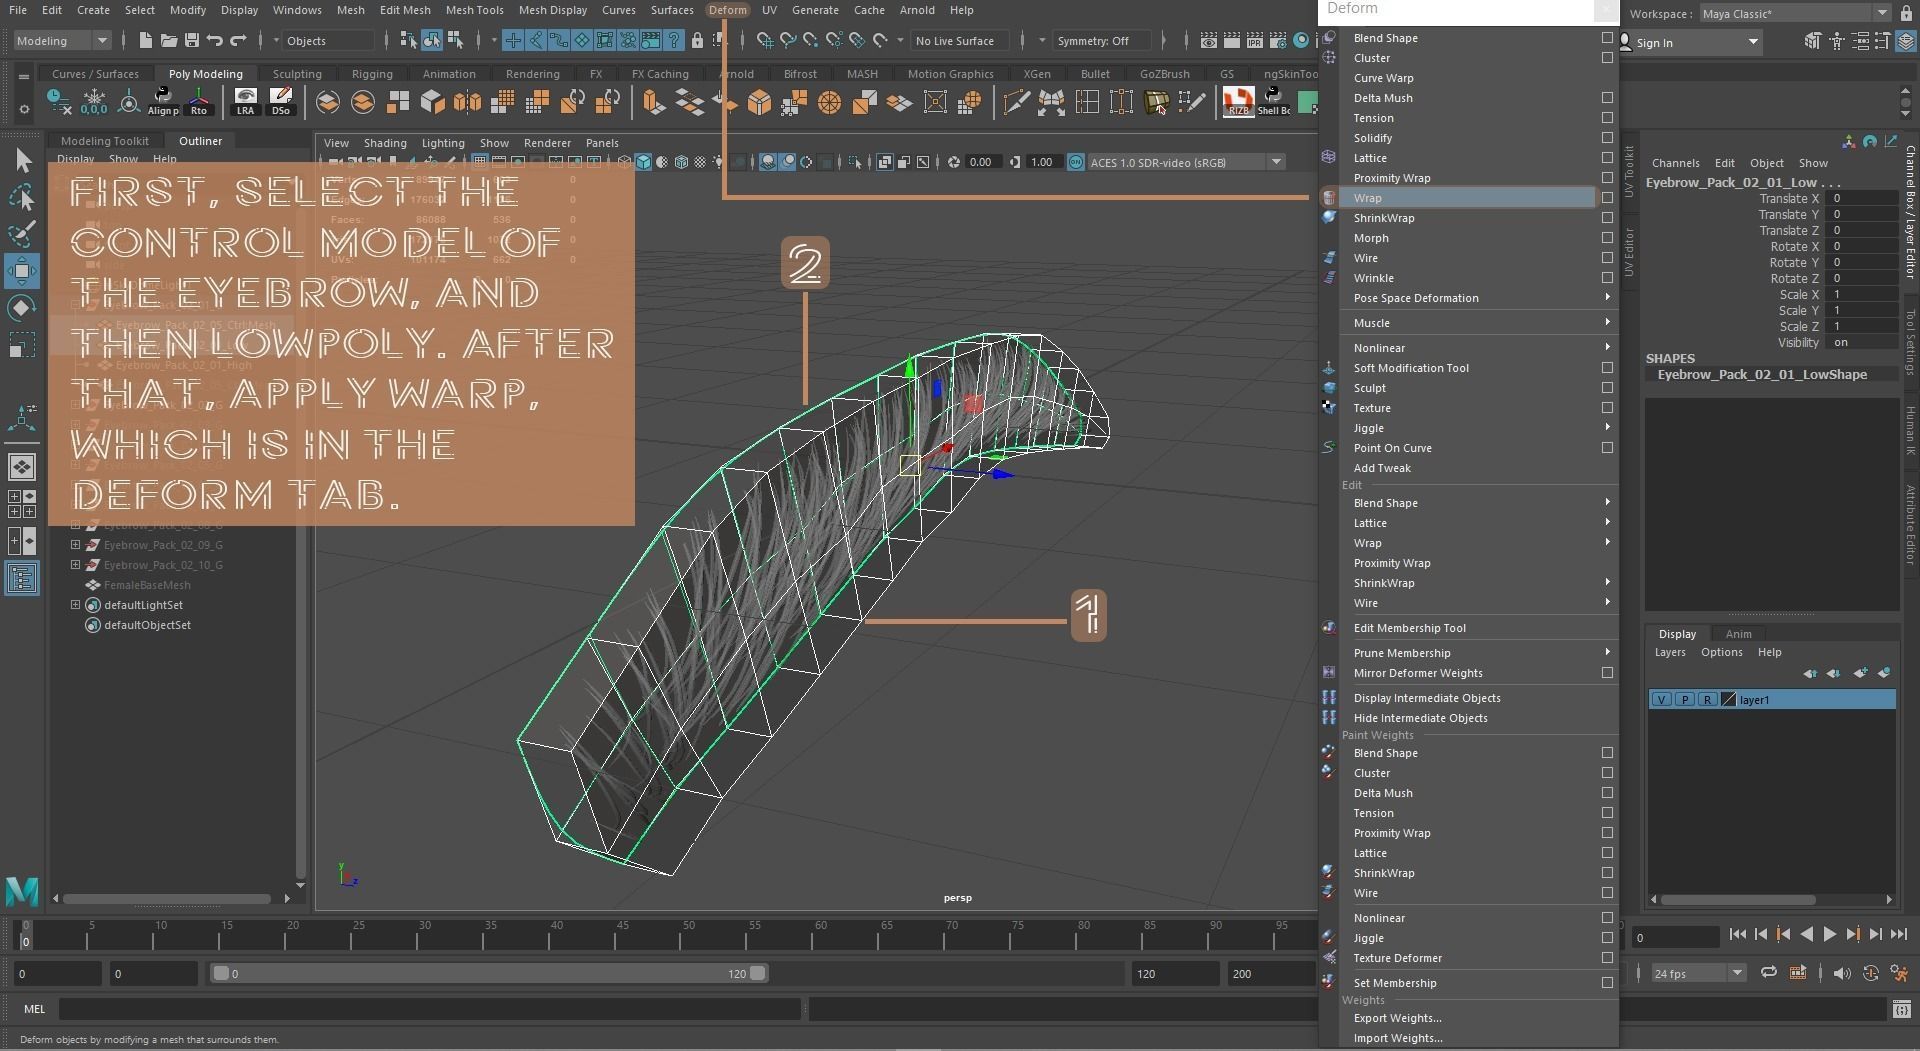The width and height of the screenshot is (1920, 1051).
Task: Toggle layer1 visibility V box
Action: [1661, 700]
